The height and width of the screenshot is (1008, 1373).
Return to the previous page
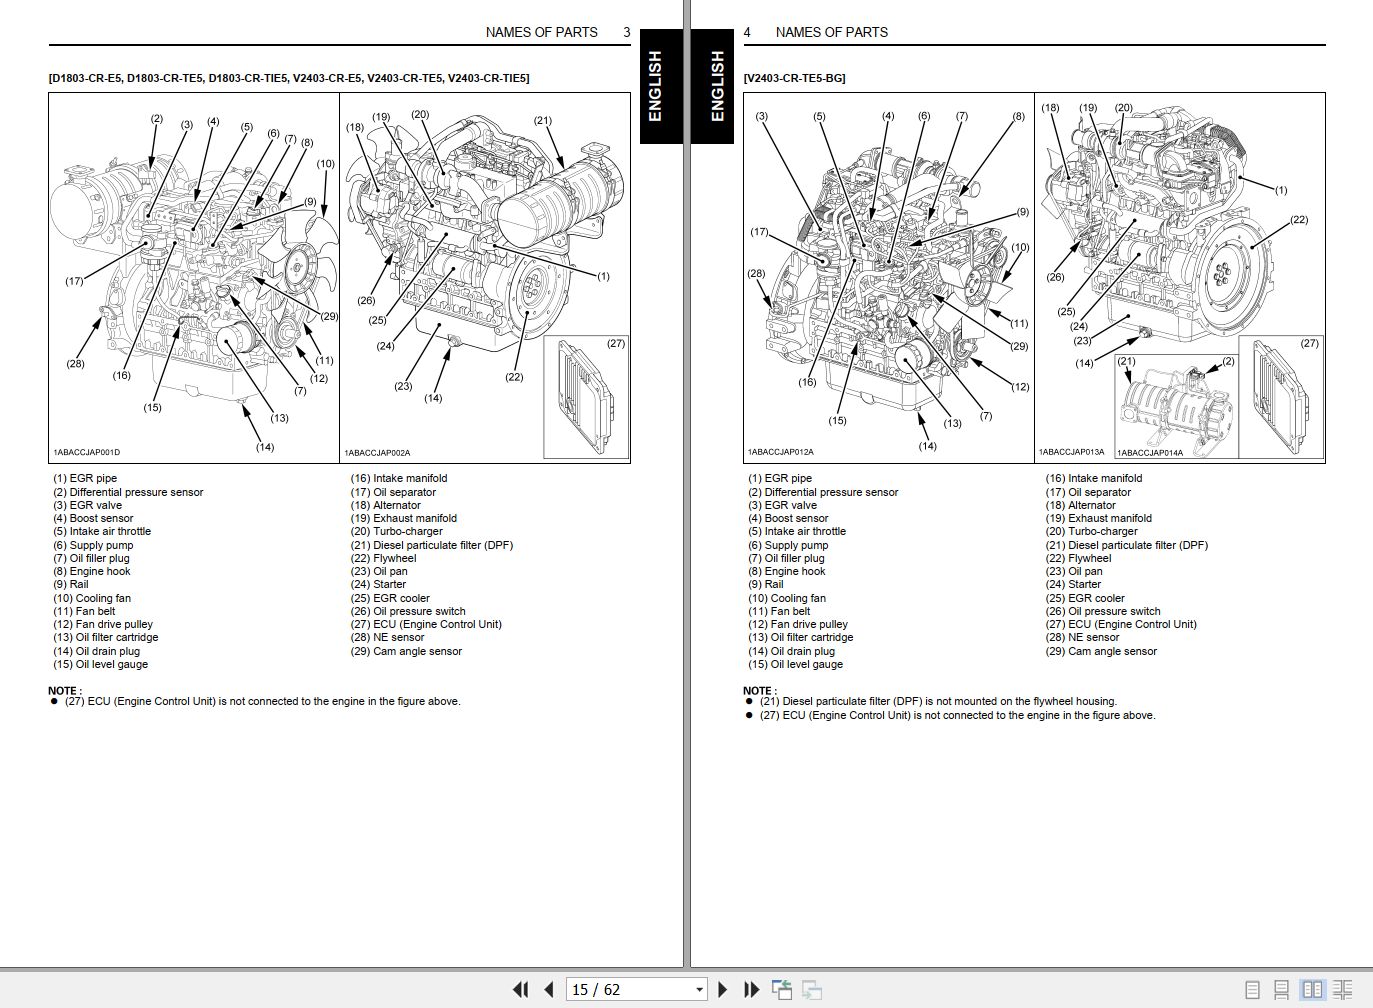(548, 989)
